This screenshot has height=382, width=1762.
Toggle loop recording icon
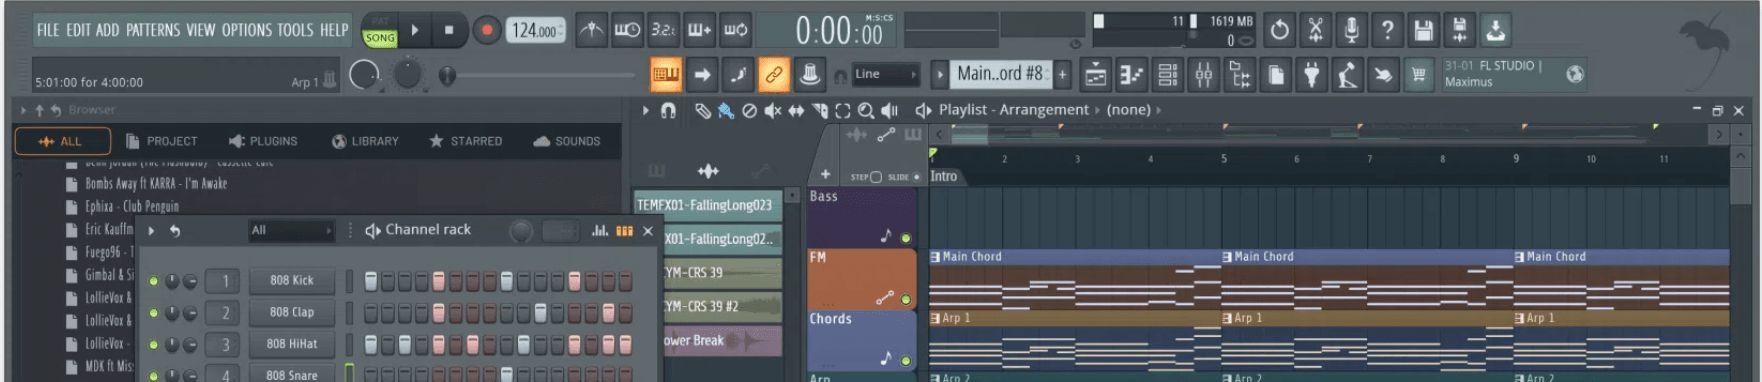coord(735,30)
